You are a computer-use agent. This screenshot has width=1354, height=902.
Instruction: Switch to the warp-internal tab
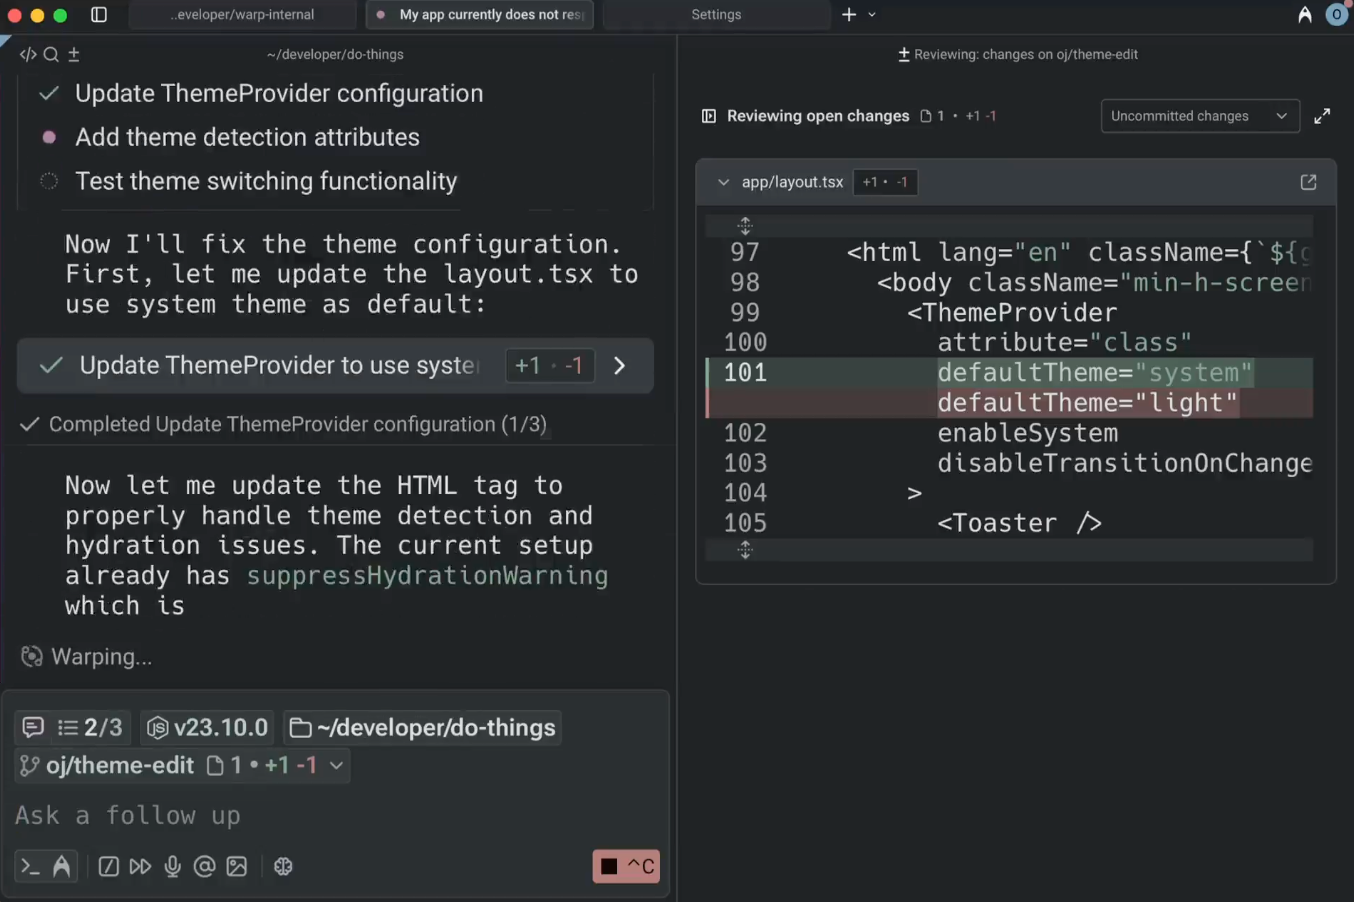click(242, 15)
